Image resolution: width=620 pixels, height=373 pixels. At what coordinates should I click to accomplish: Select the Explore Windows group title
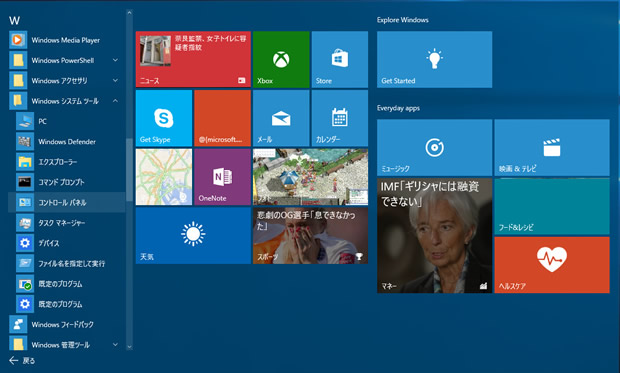tap(403, 20)
